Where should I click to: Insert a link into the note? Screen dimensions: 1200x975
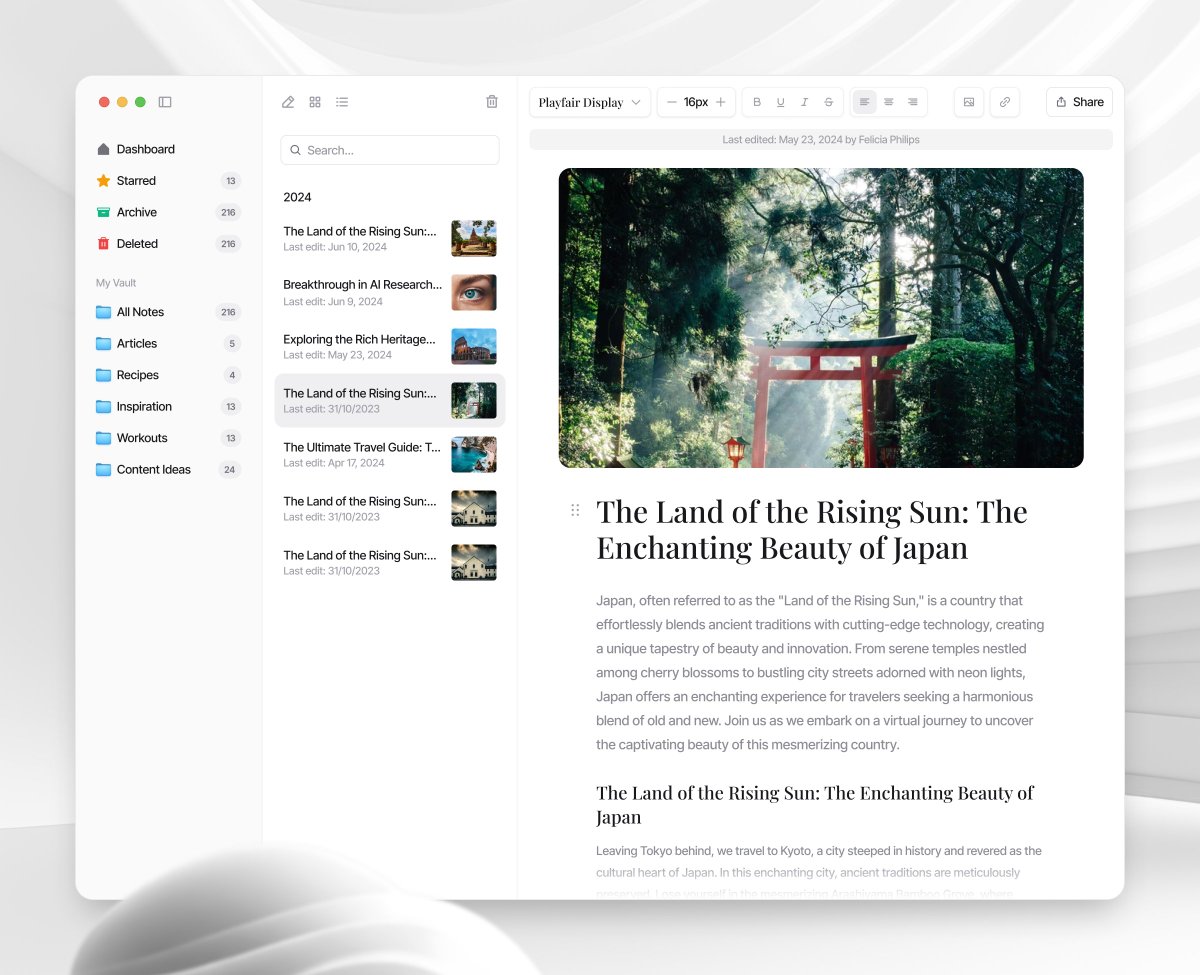tap(1005, 102)
